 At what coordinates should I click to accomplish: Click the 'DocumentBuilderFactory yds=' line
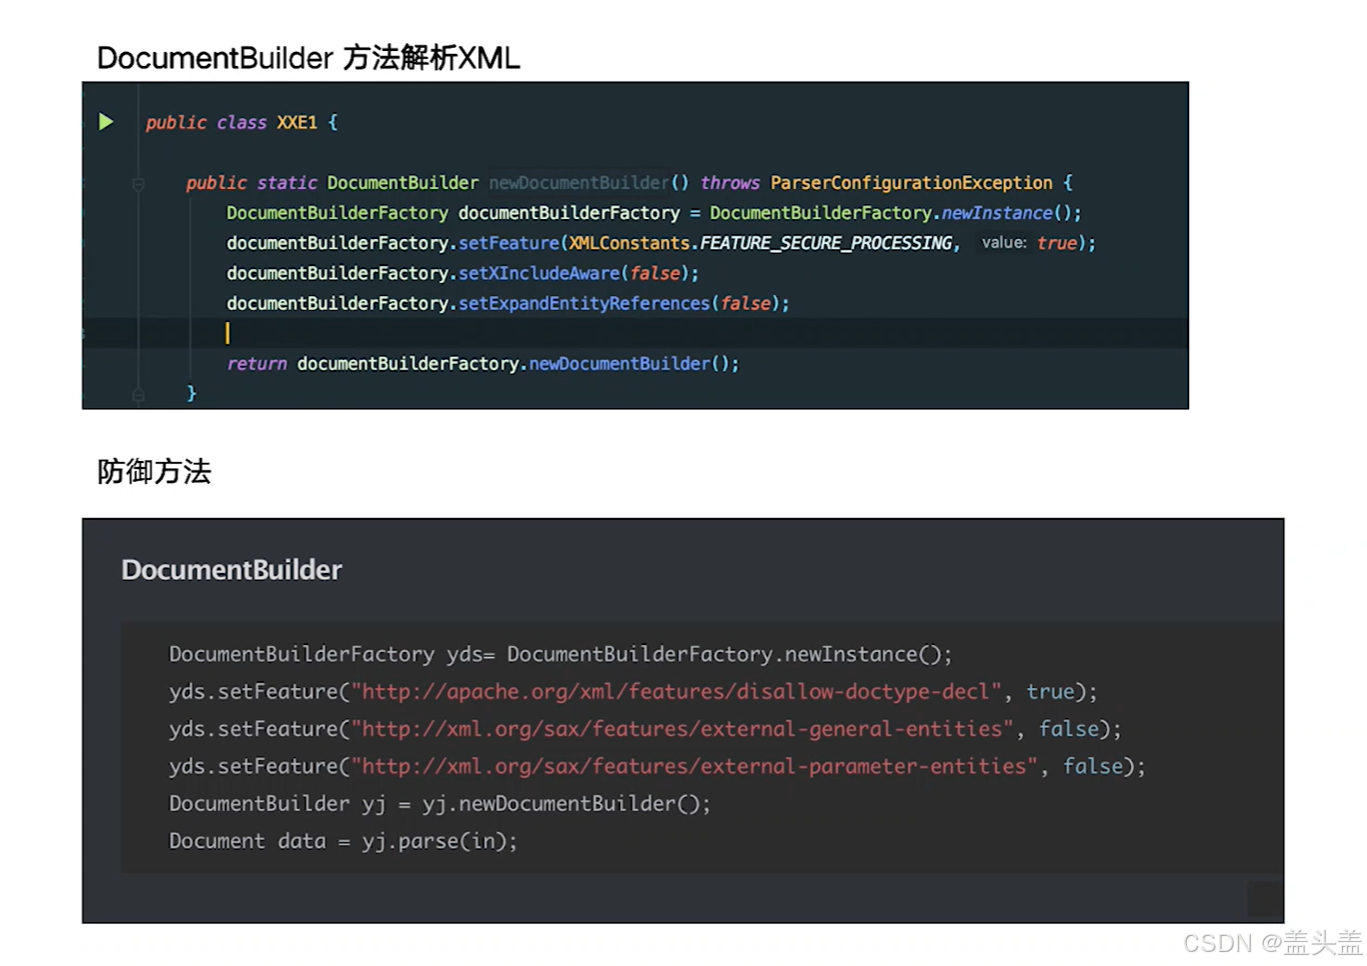560,654
